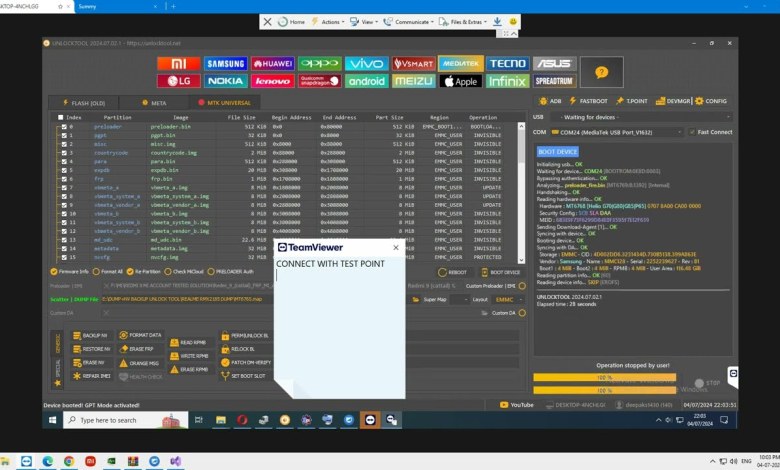Select the Infinix brand logo
The width and height of the screenshot is (780, 470).
507,81
